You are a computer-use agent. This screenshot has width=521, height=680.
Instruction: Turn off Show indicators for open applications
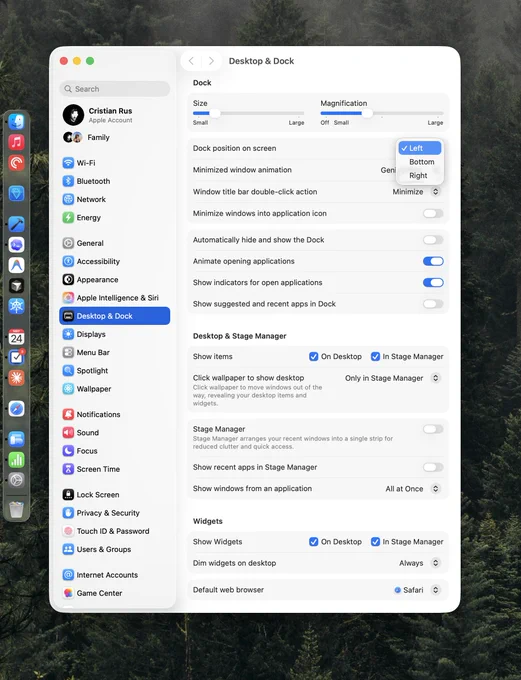point(433,282)
